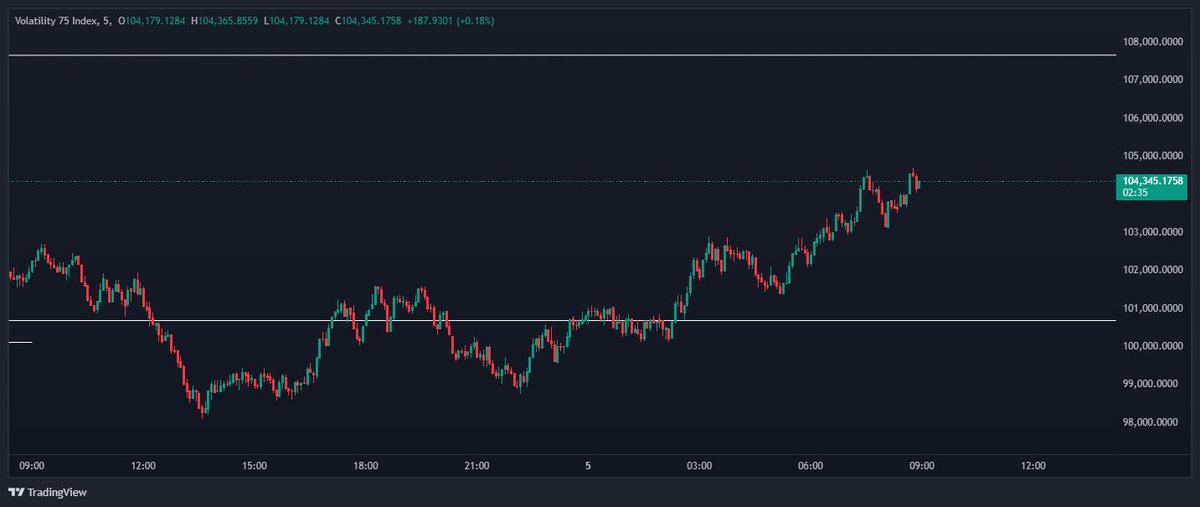Viewport: 1200px width, 507px height.
Task: Click the close value C104,345.1758
Action: [369, 20]
